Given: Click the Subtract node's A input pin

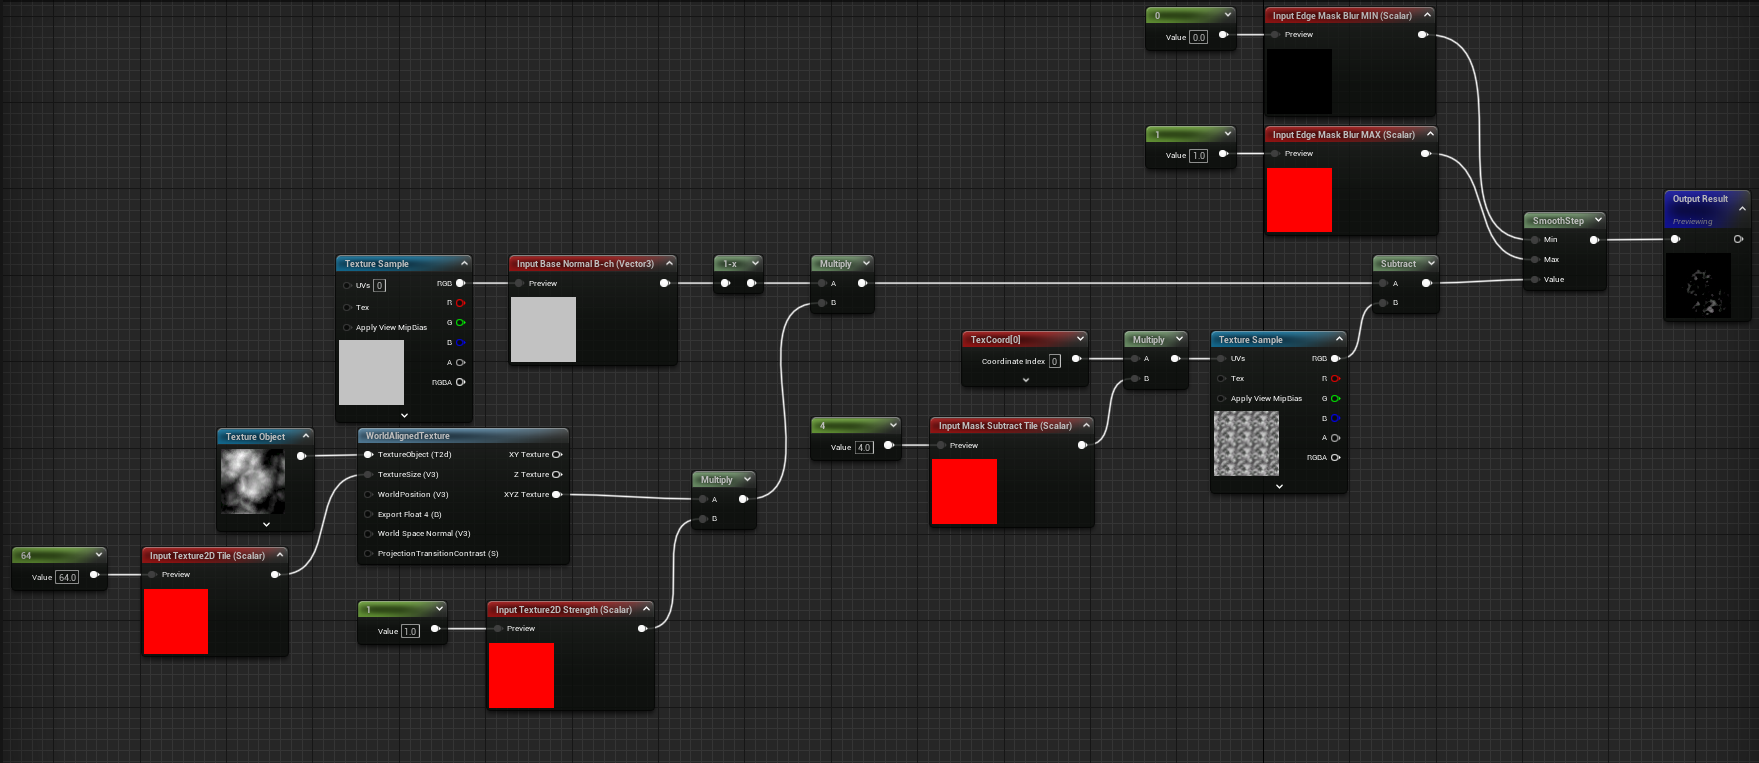Looking at the screenshot, I should (x=1383, y=283).
